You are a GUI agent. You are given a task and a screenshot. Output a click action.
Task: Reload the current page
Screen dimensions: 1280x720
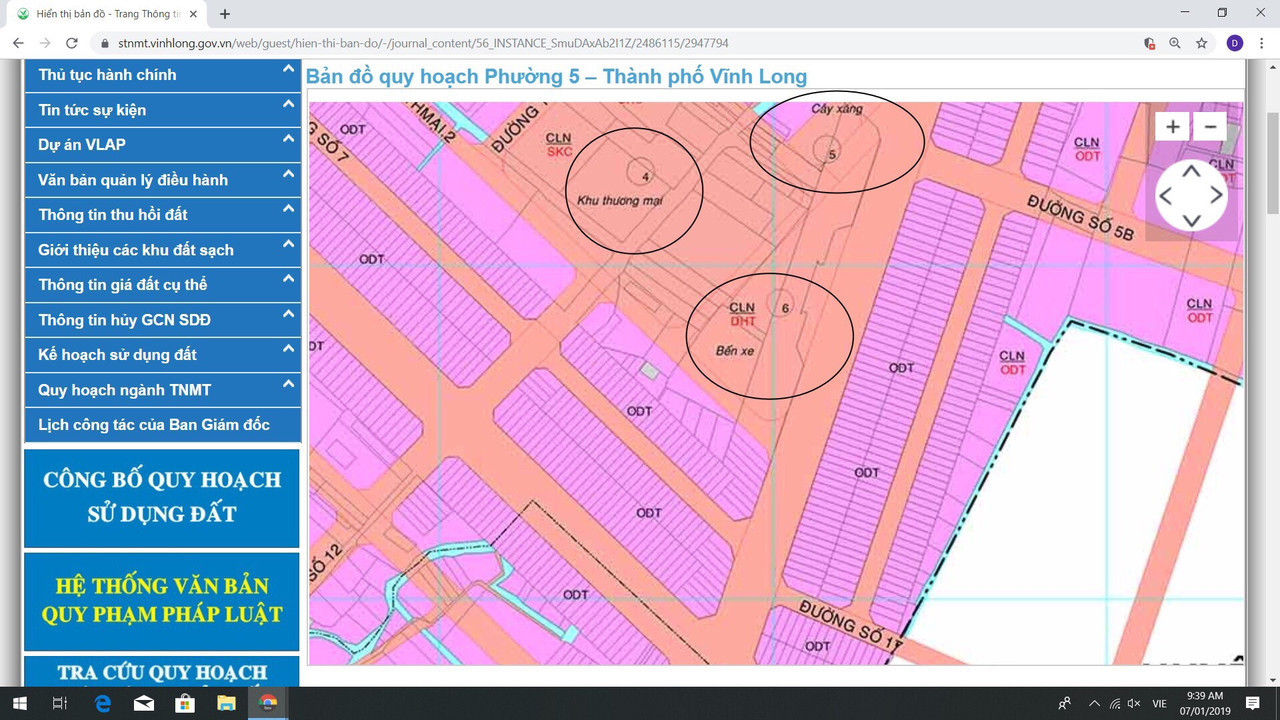(72, 43)
